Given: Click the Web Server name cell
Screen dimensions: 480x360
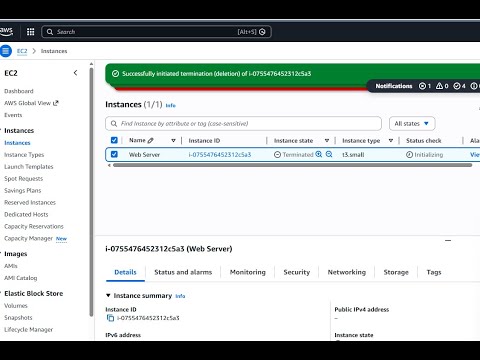Looking at the screenshot, I should click(144, 155).
